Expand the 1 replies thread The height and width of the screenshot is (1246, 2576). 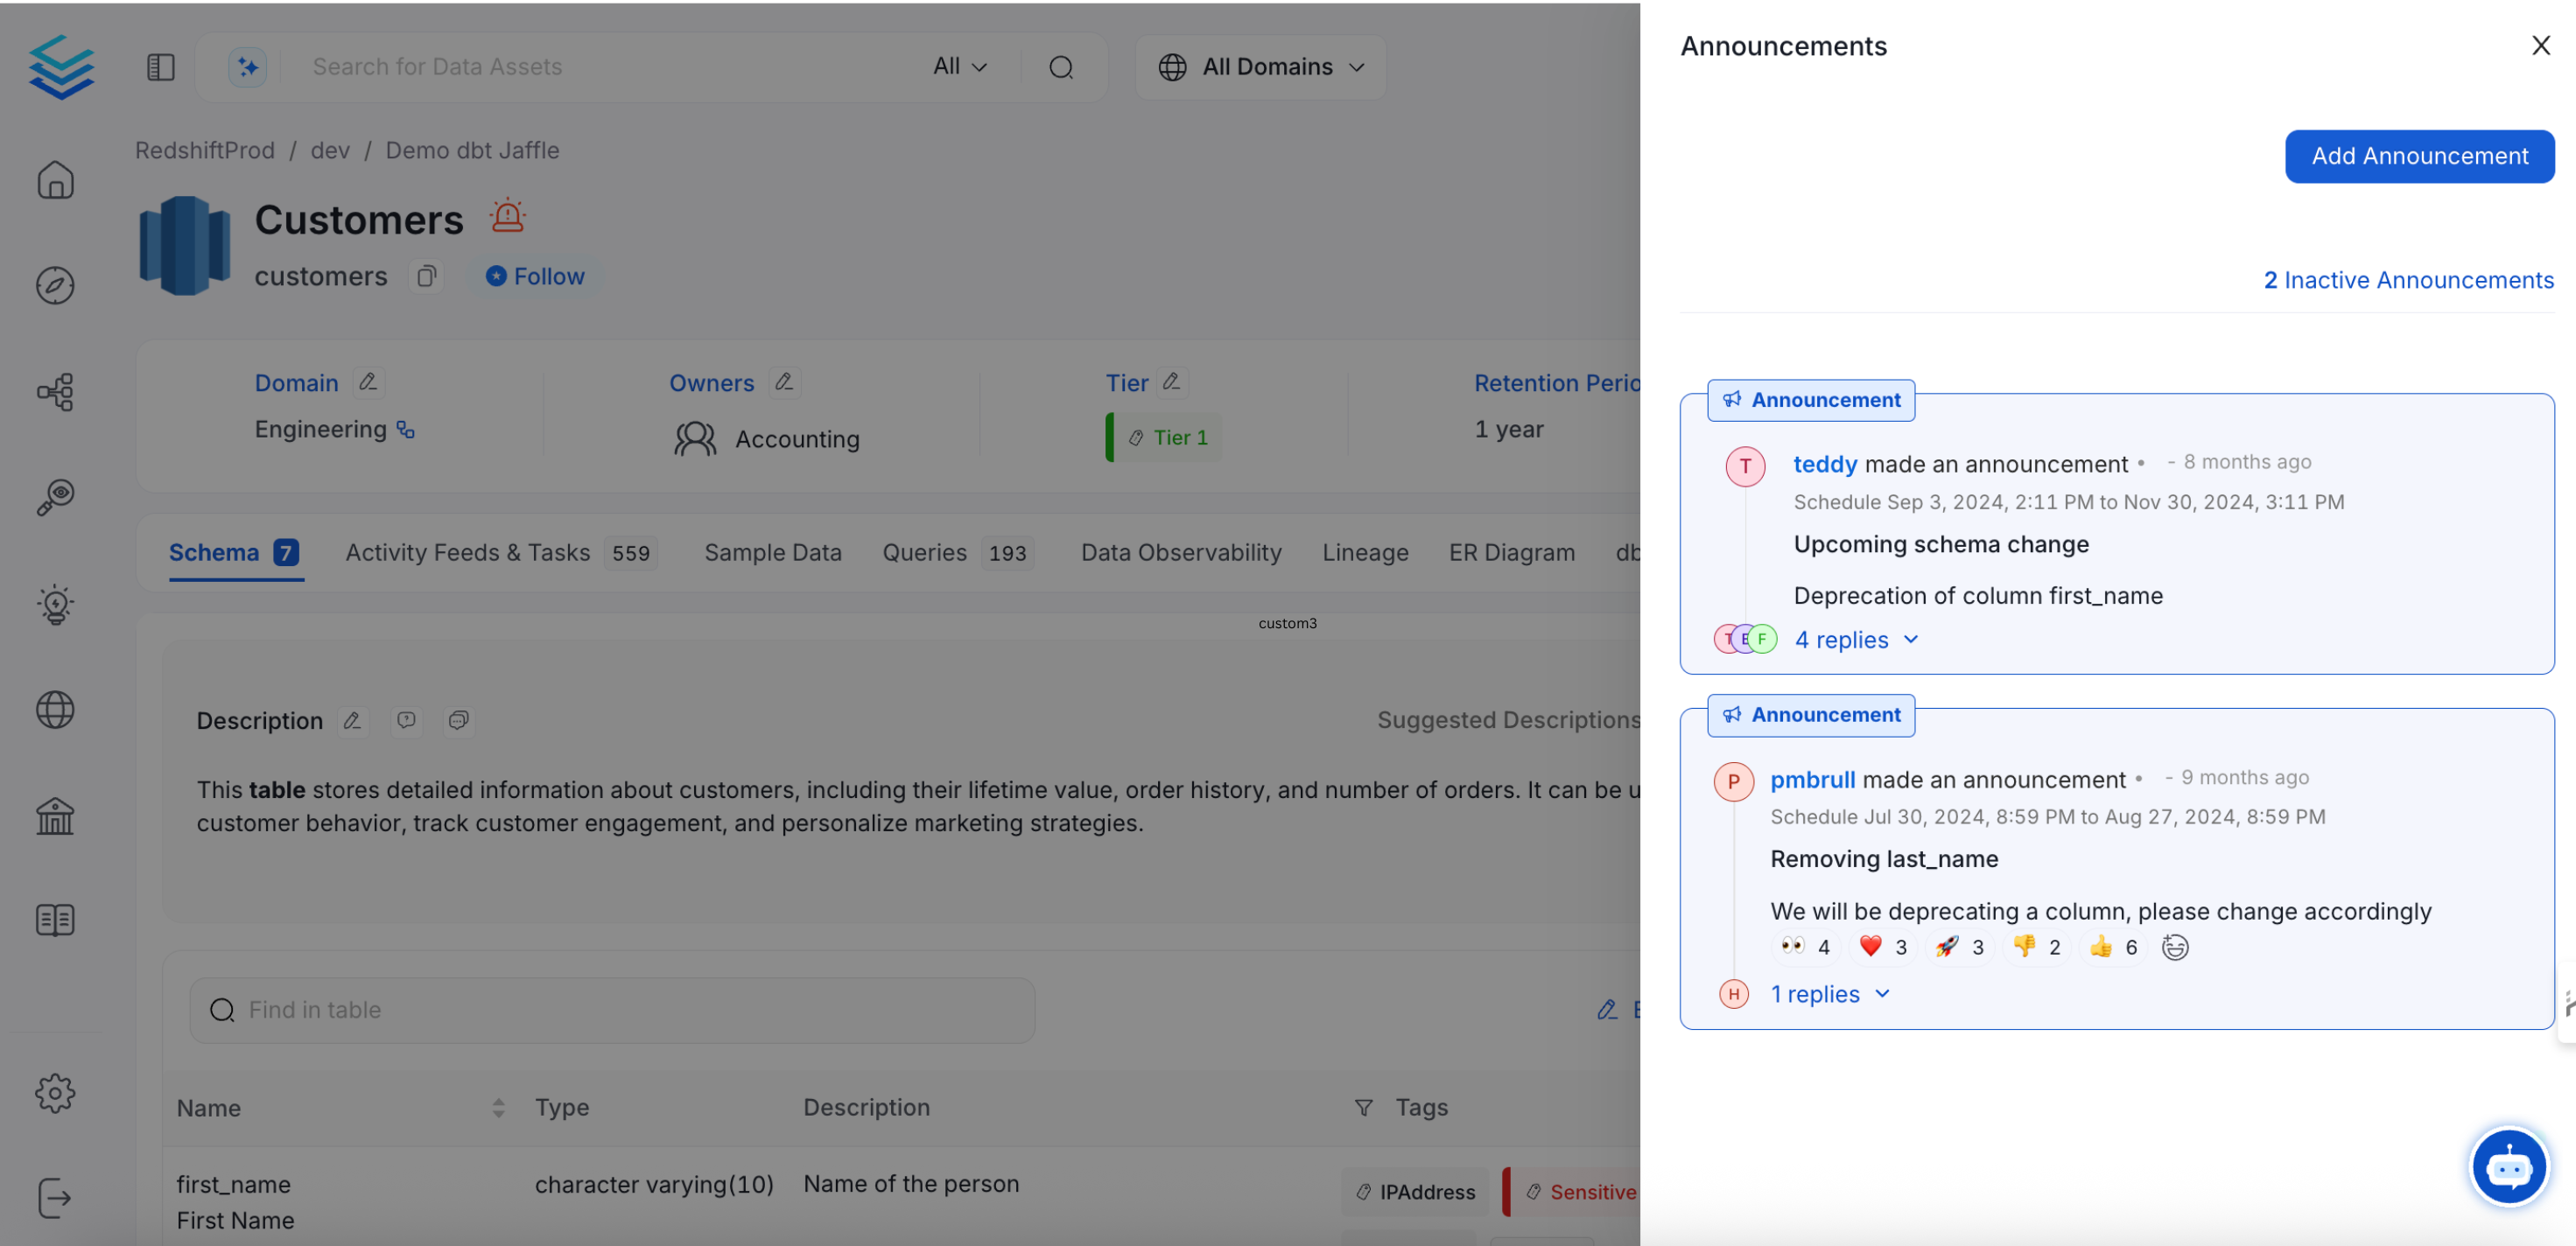point(1829,994)
